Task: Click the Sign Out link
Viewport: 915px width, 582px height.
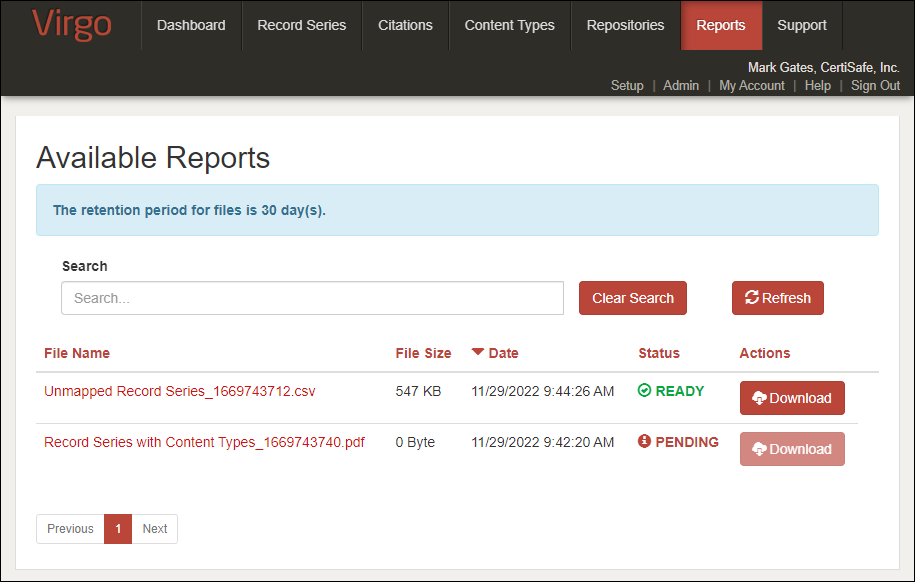Action: pos(875,85)
